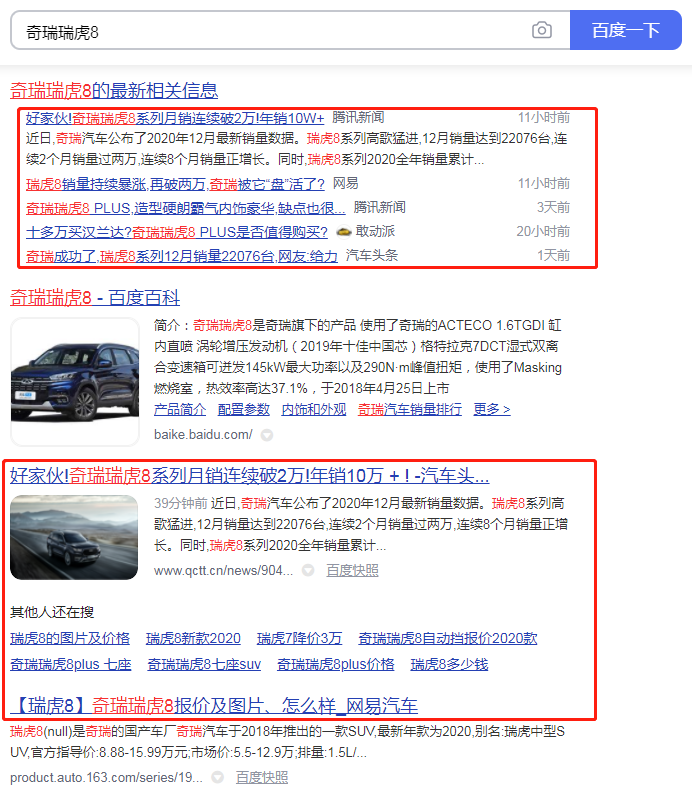Open 产品简介 baike sublink
The height and width of the screenshot is (788, 692).
tap(180, 410)
